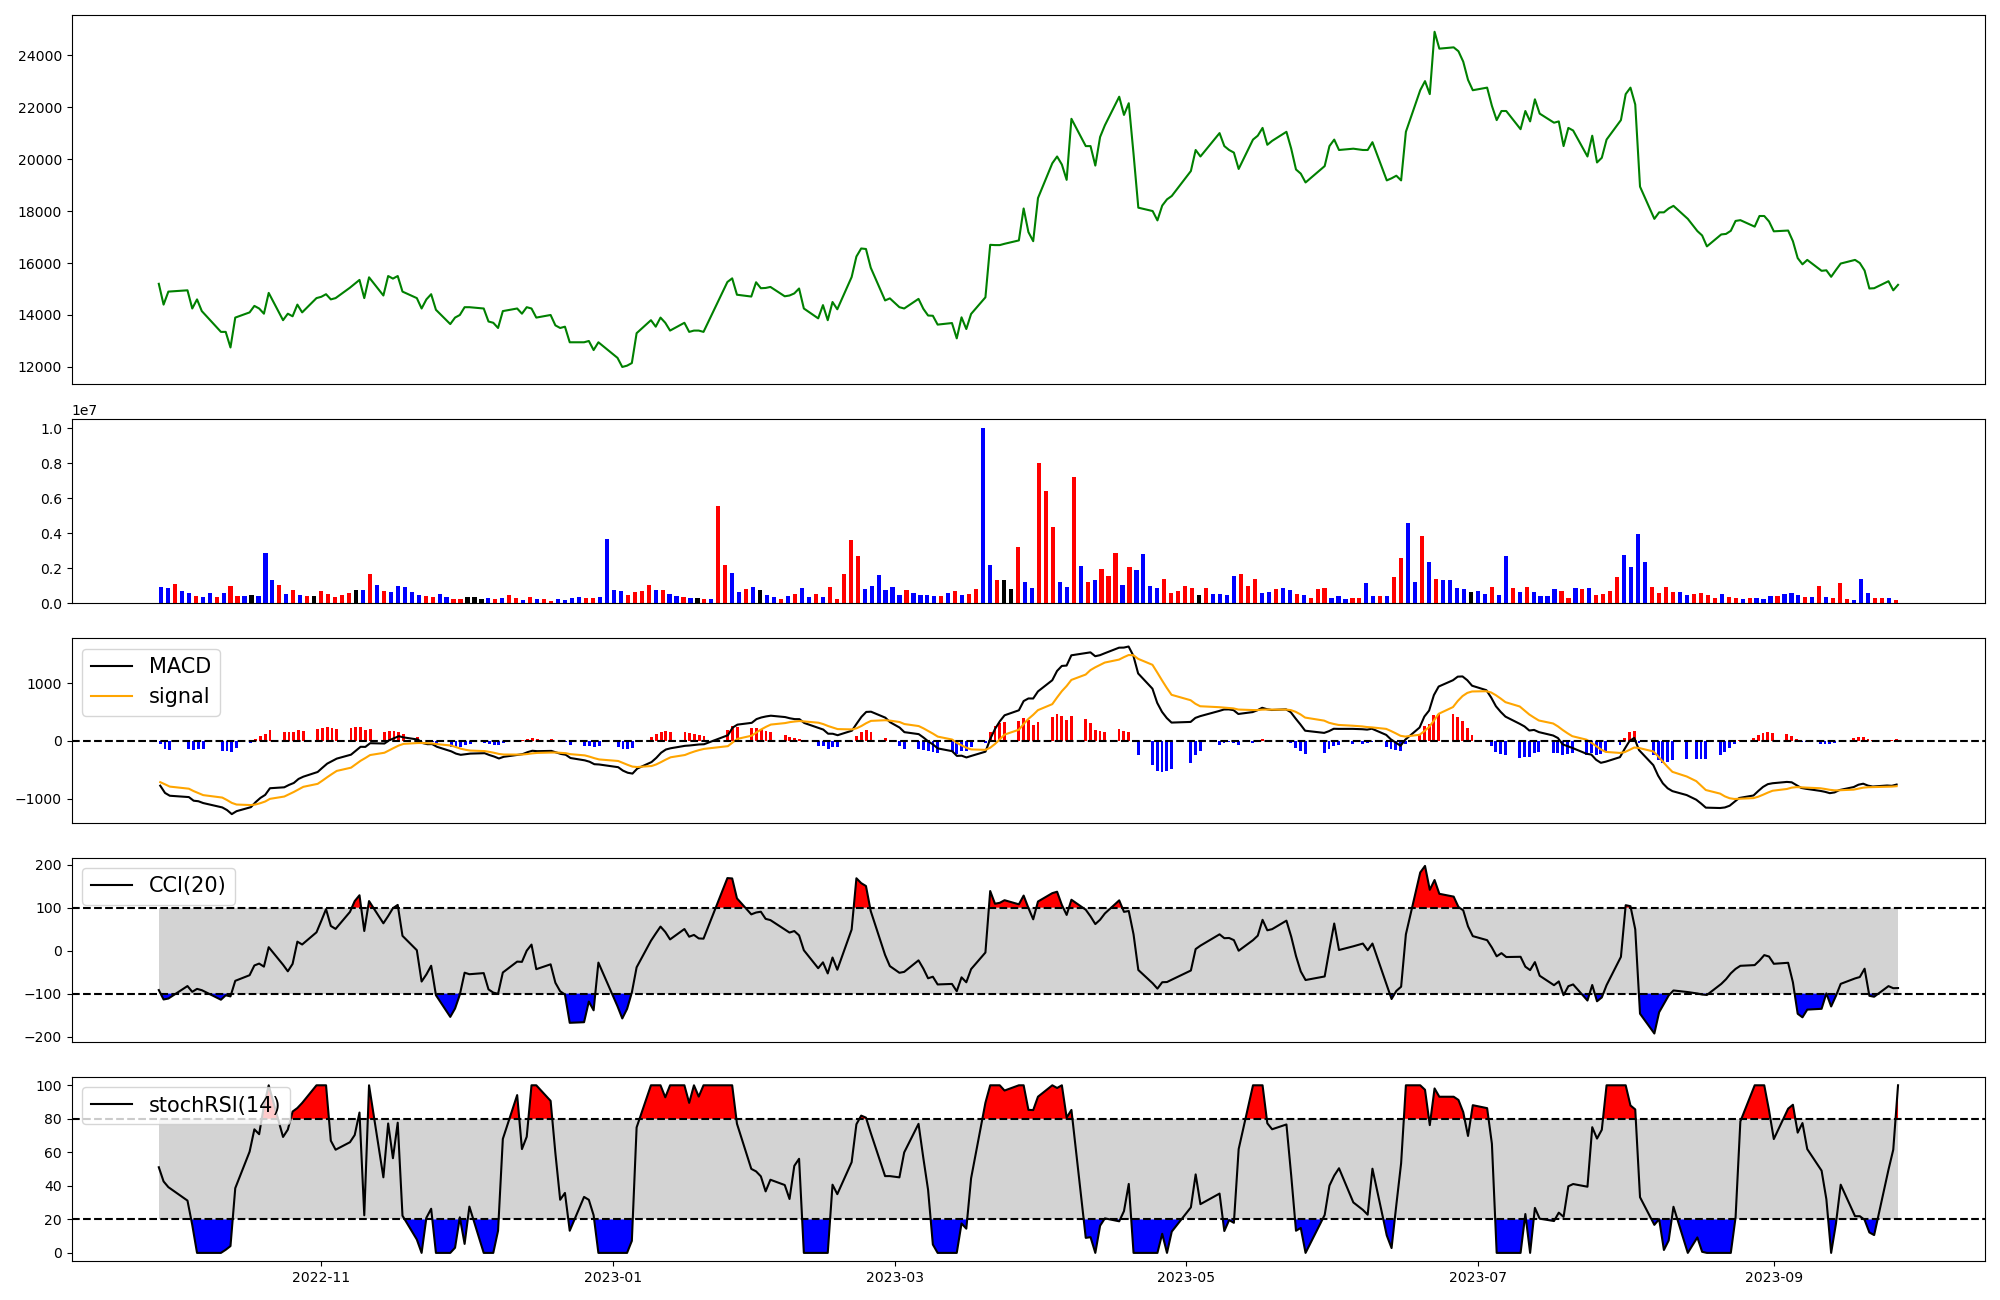This screenshot has height=1300, width=2000.
Task: Click the 2023-09 date tick label
Action: (x=1774, y=1277)
